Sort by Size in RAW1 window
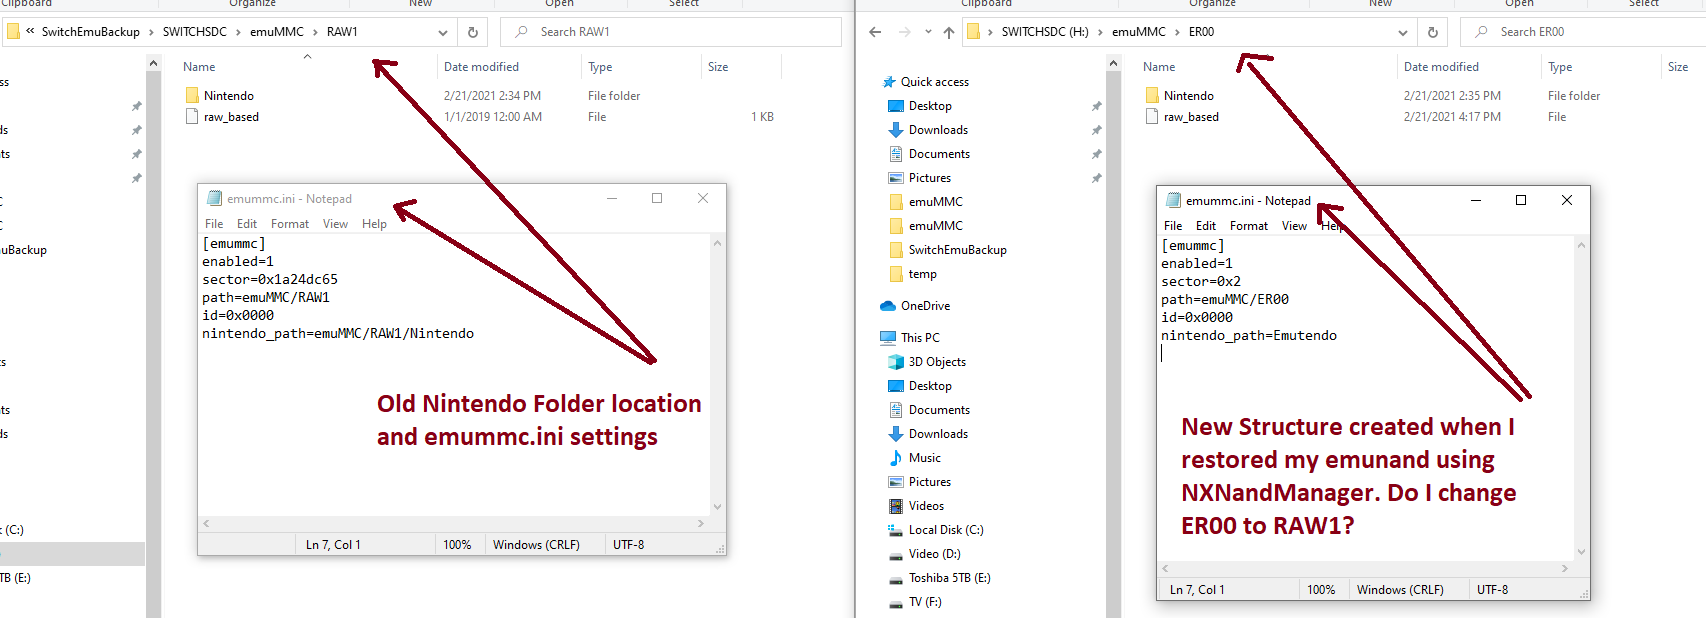Image resolution: width=1706 pixels, height=618 pixels. (718, 67)
